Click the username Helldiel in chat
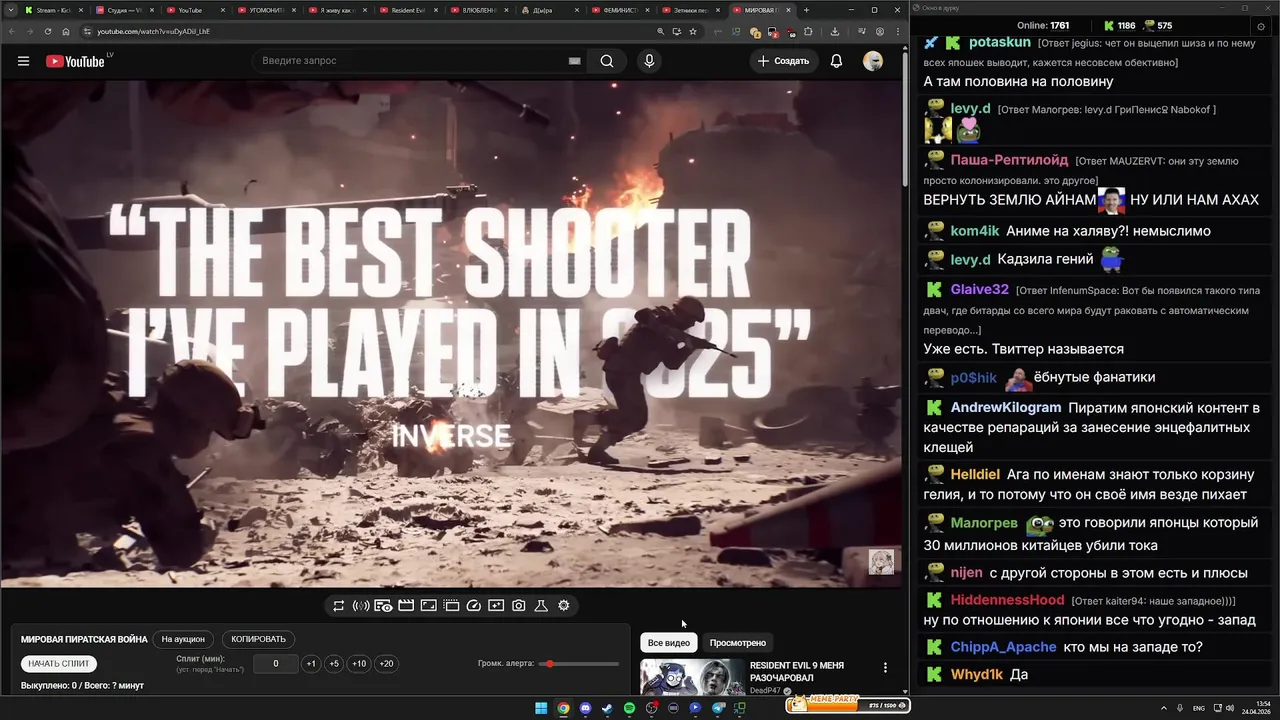Viewport: 1280px width, 720px height. 975,474
